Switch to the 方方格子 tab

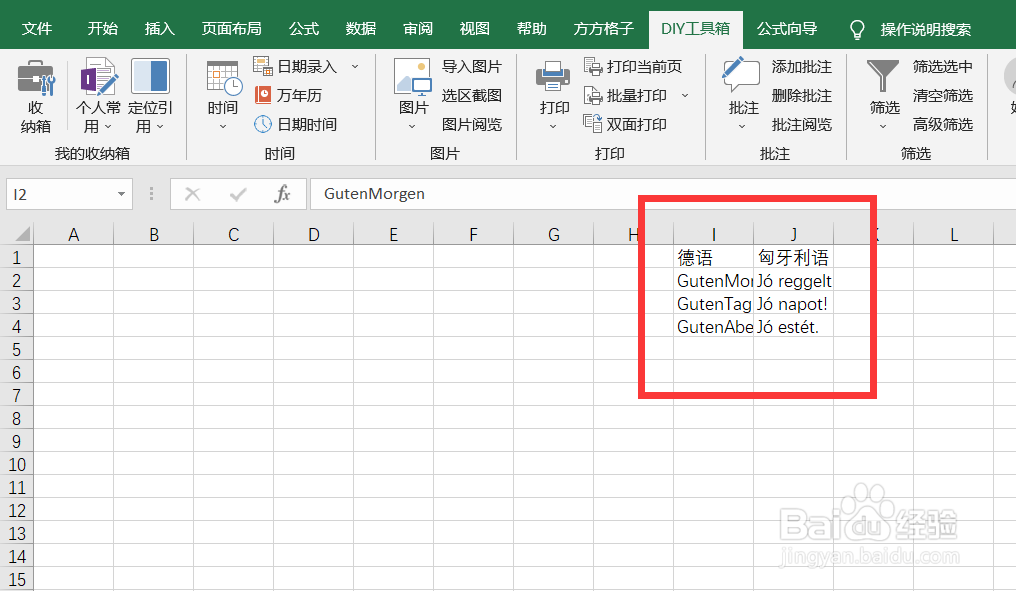(x=603, y=29)
